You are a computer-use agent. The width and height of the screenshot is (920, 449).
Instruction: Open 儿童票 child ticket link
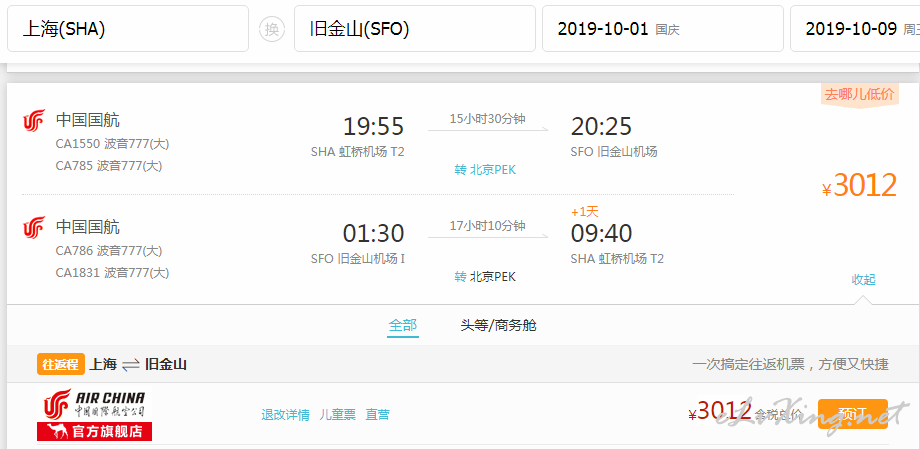point(337,415)
